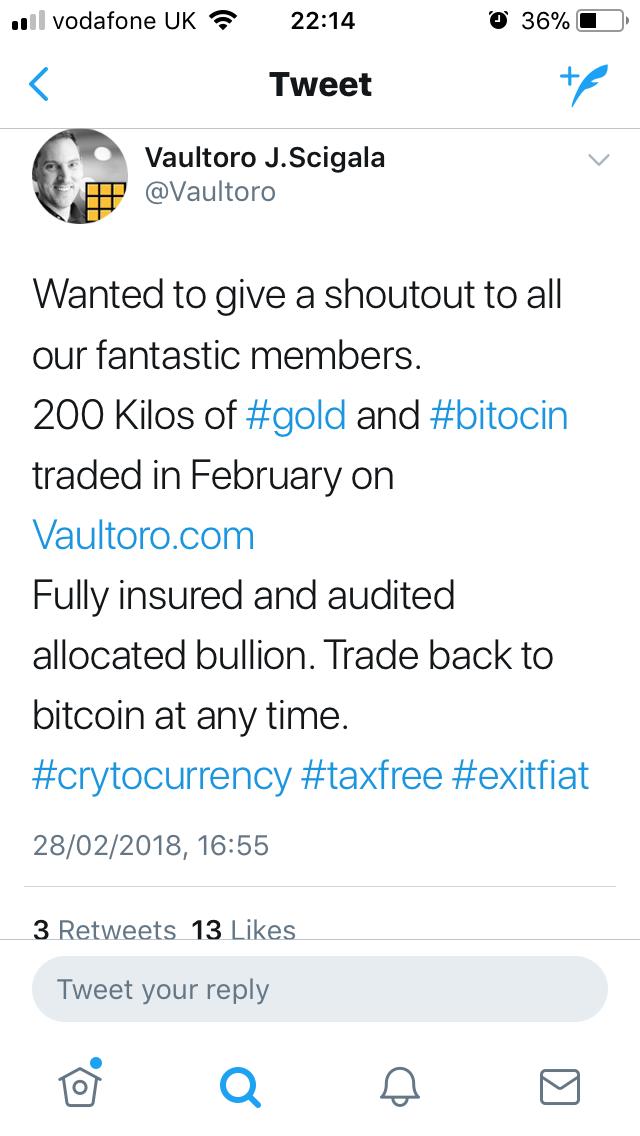Tap the back arrow icon
This screenshot has width=640, height=1136.
(40, 85)
